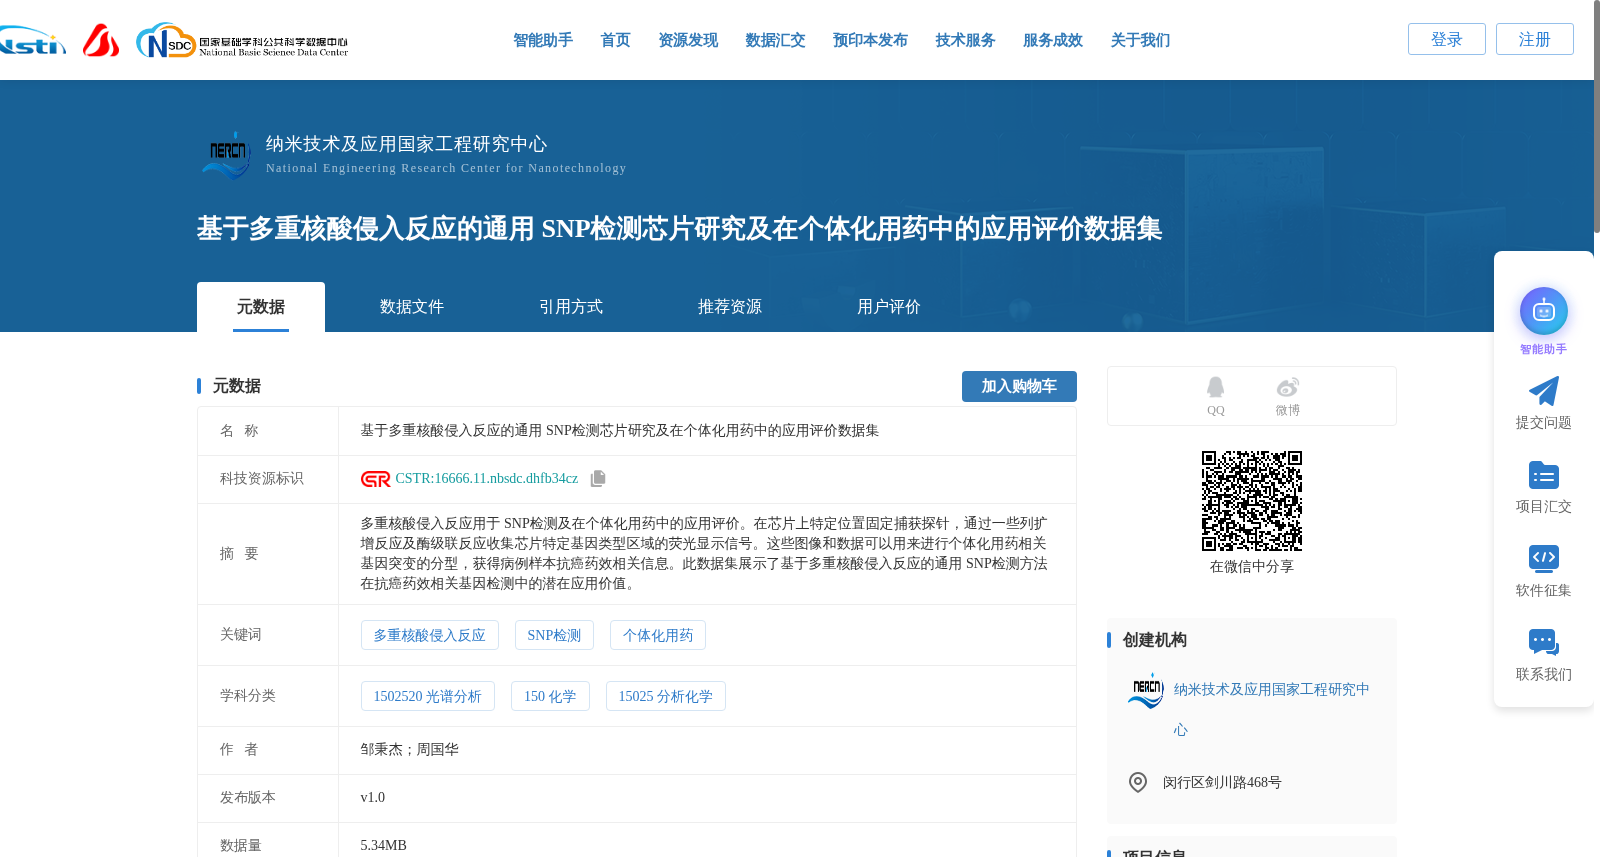The height and width of the screenshot is (857, 1600).
Task: Click the 注册 button
Action: (x=1535, y=39)
